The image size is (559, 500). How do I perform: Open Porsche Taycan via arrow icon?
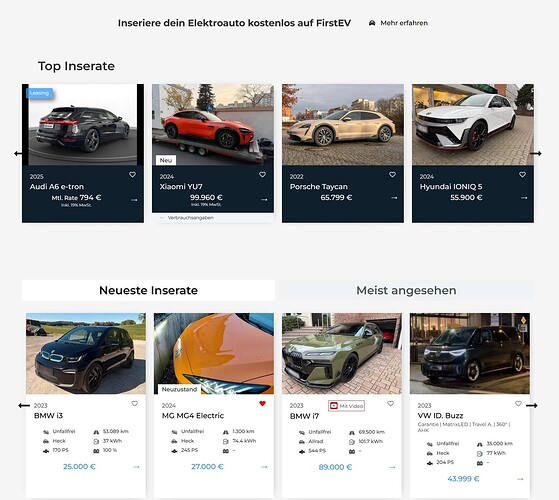pos(394,198)
